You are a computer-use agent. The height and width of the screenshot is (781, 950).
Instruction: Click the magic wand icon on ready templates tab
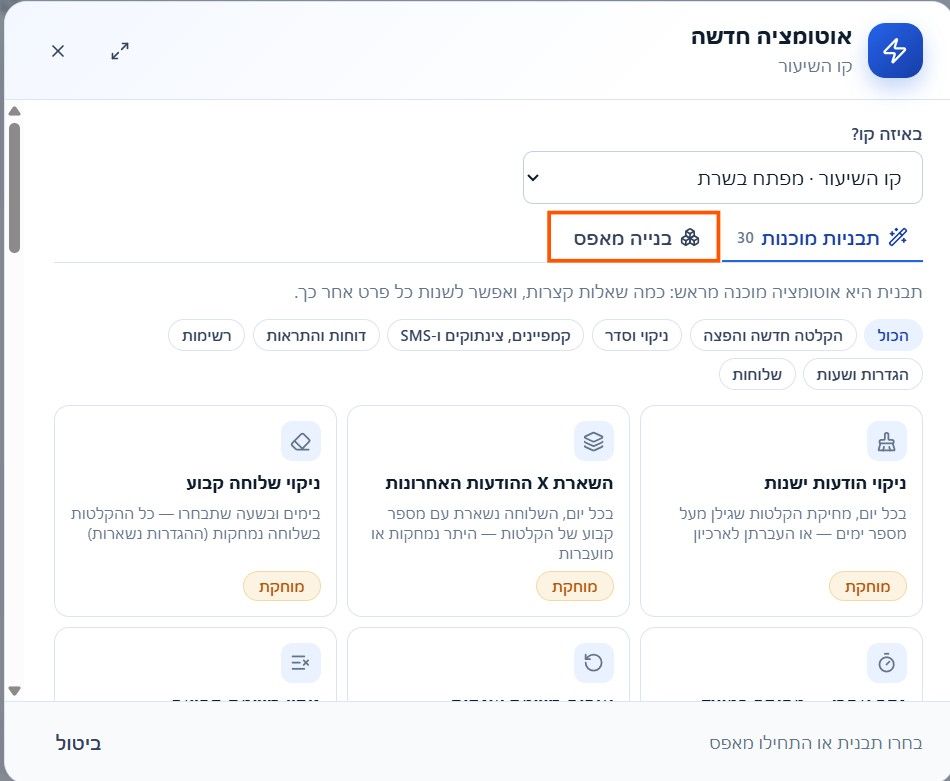coord(898,237)
